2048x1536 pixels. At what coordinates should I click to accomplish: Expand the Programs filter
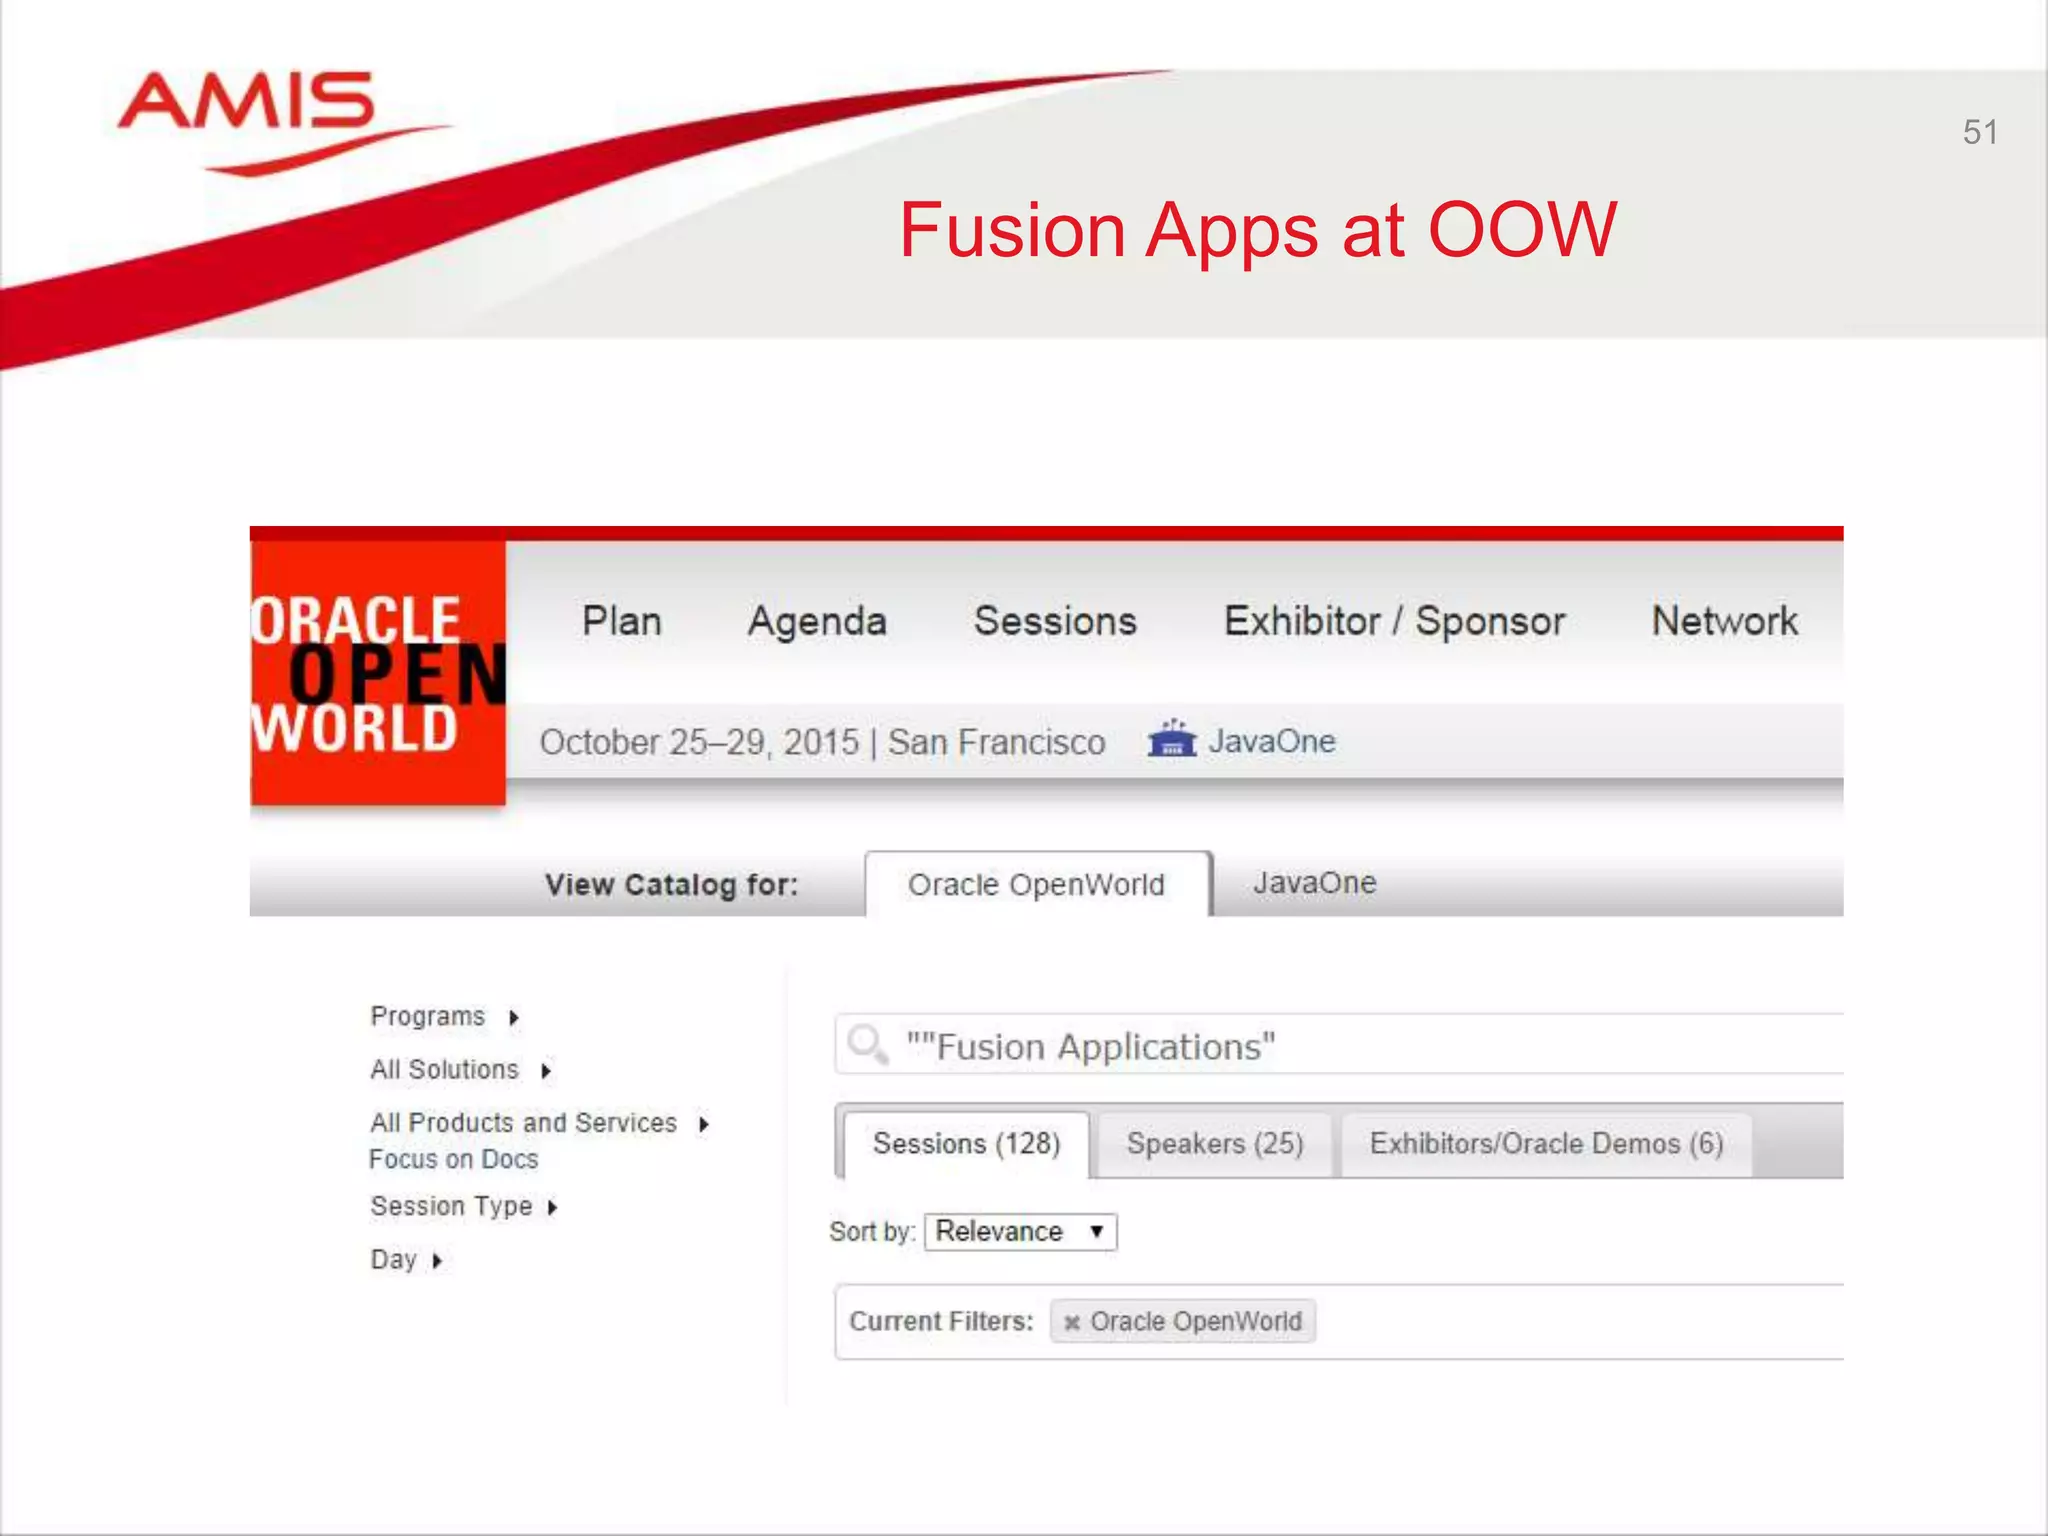coord(445,1016)
